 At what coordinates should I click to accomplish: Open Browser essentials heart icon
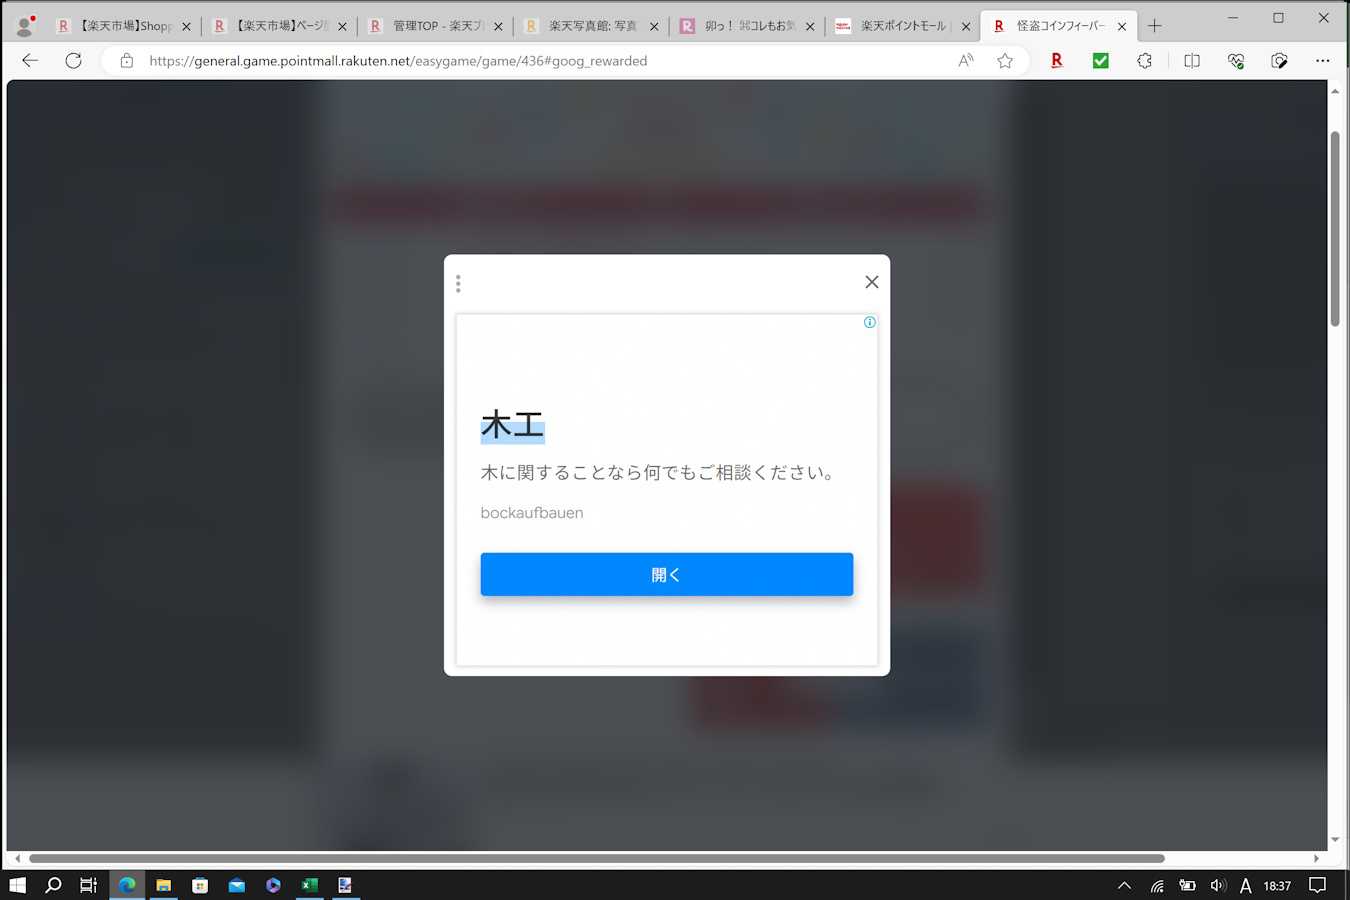coord(1236,61)
